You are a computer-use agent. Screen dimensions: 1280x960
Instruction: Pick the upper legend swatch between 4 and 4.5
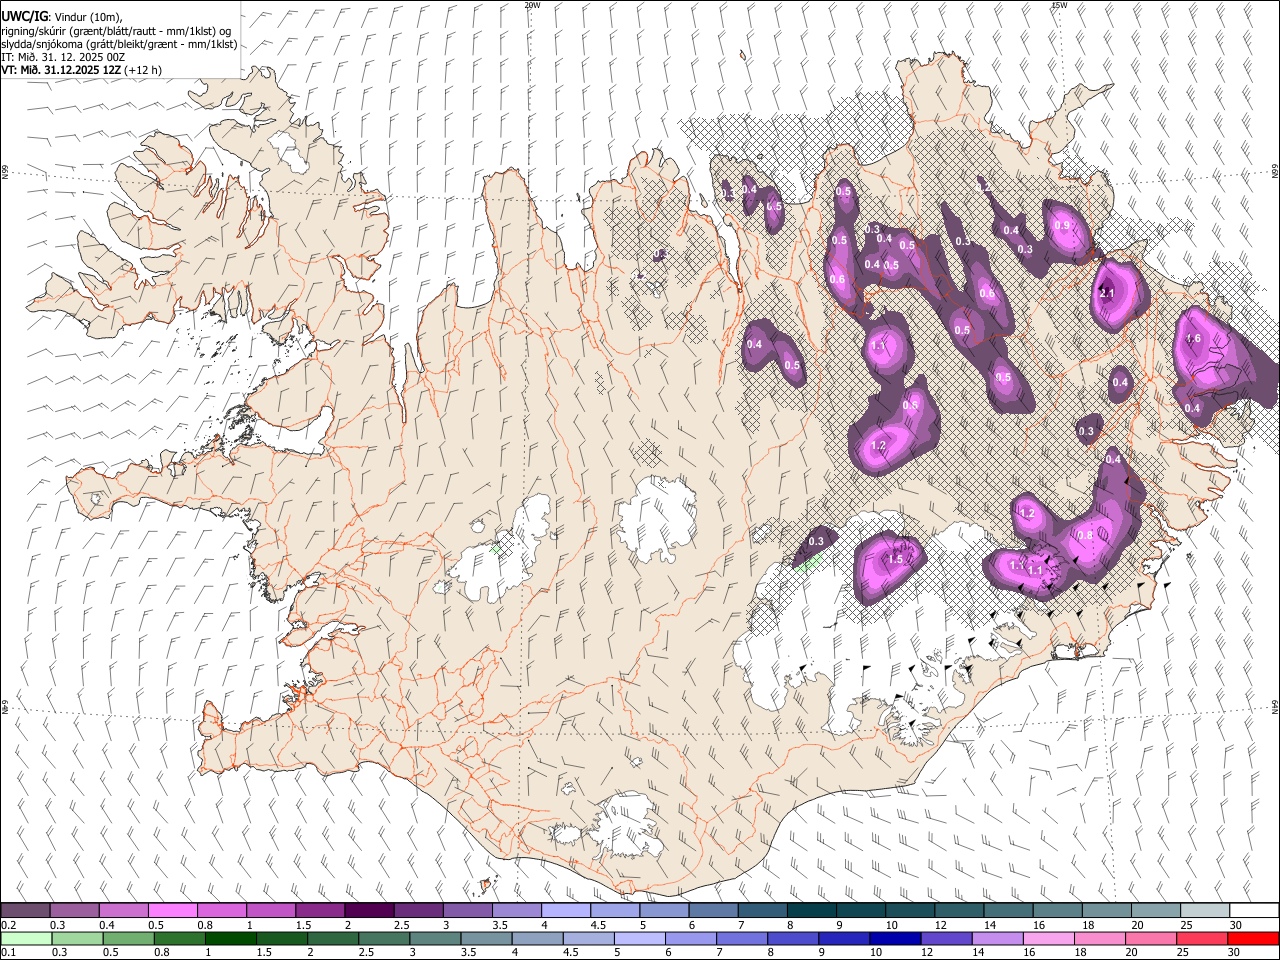[x=566, y=911]
